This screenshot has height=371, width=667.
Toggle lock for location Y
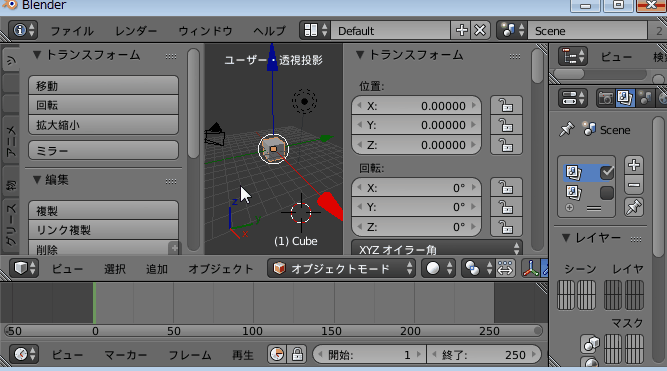pyautogui.click(x=506, y=125)
